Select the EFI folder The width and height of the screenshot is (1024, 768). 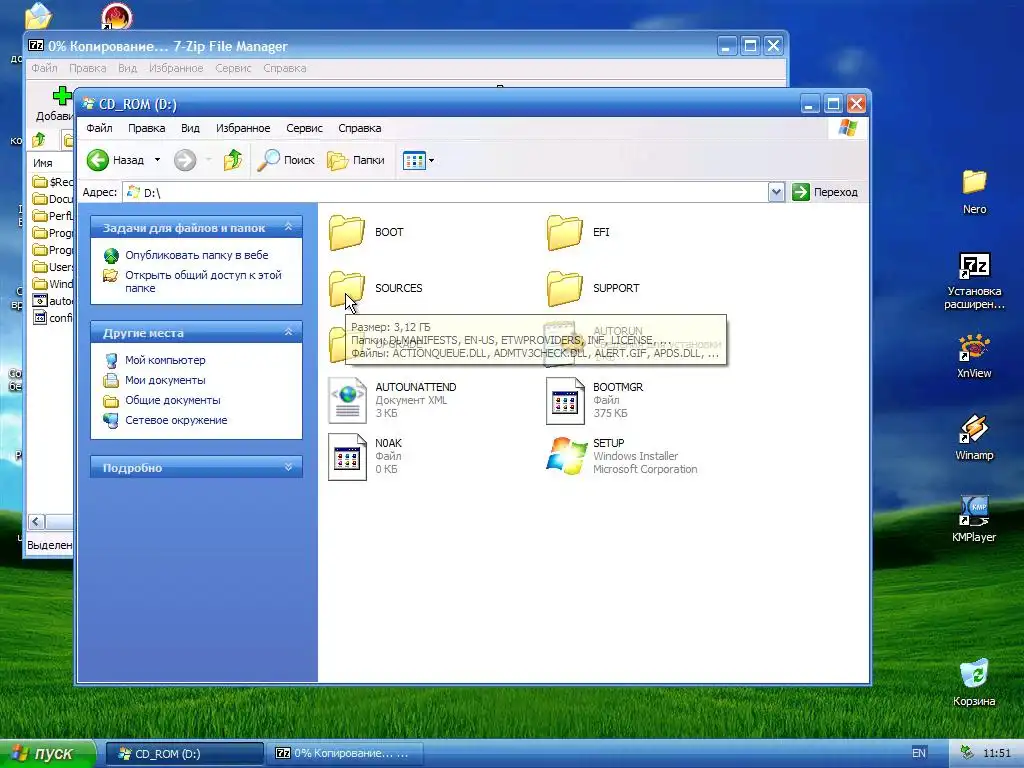578,232
